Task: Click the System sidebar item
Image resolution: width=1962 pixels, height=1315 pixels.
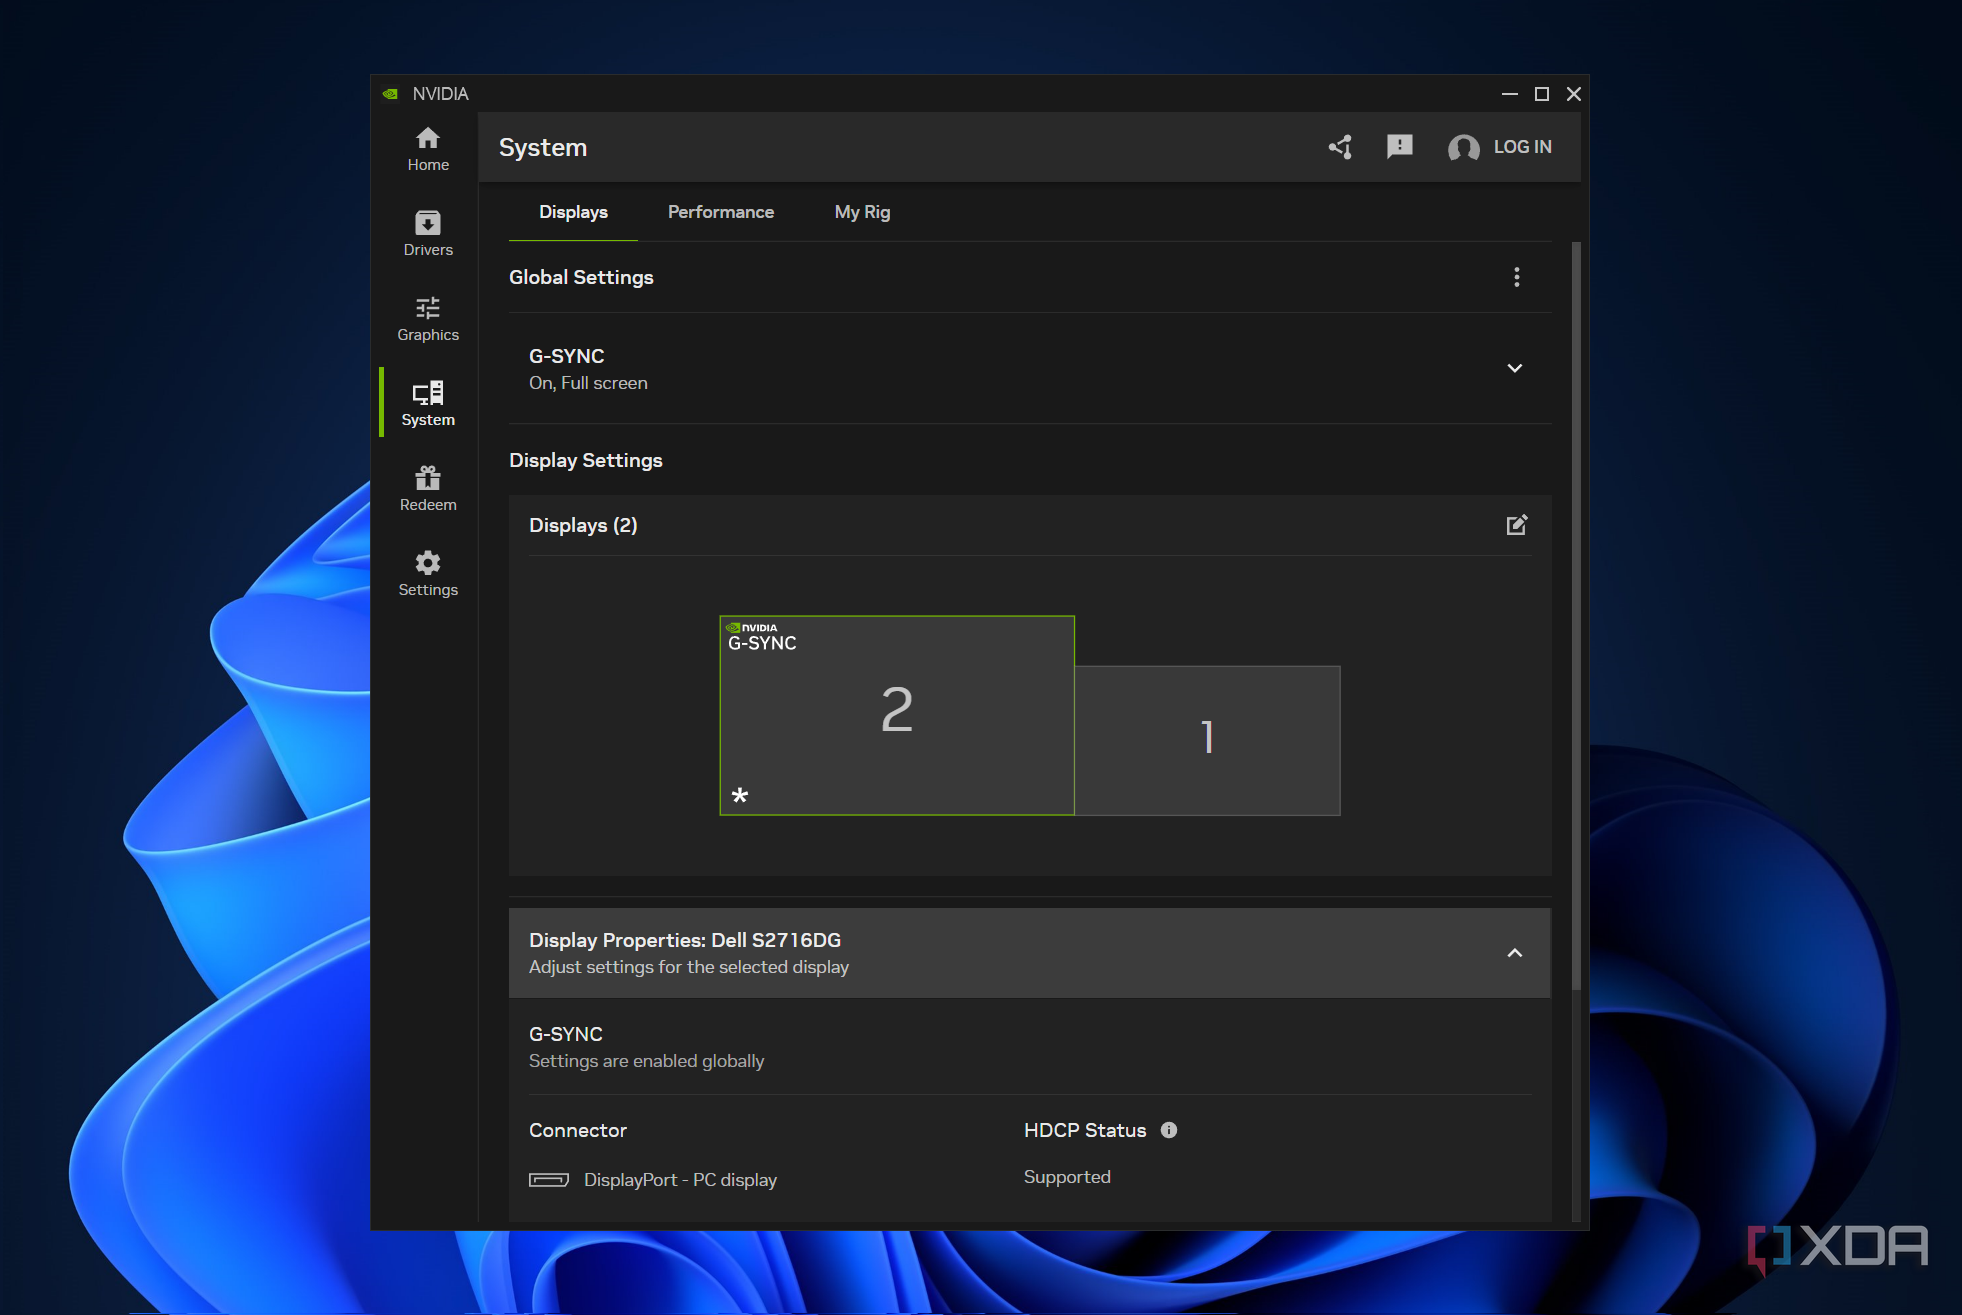Action: (428, 404)
